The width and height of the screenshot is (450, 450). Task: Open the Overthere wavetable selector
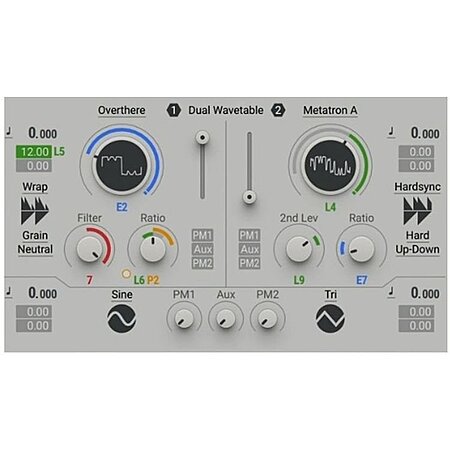point(122,110)
